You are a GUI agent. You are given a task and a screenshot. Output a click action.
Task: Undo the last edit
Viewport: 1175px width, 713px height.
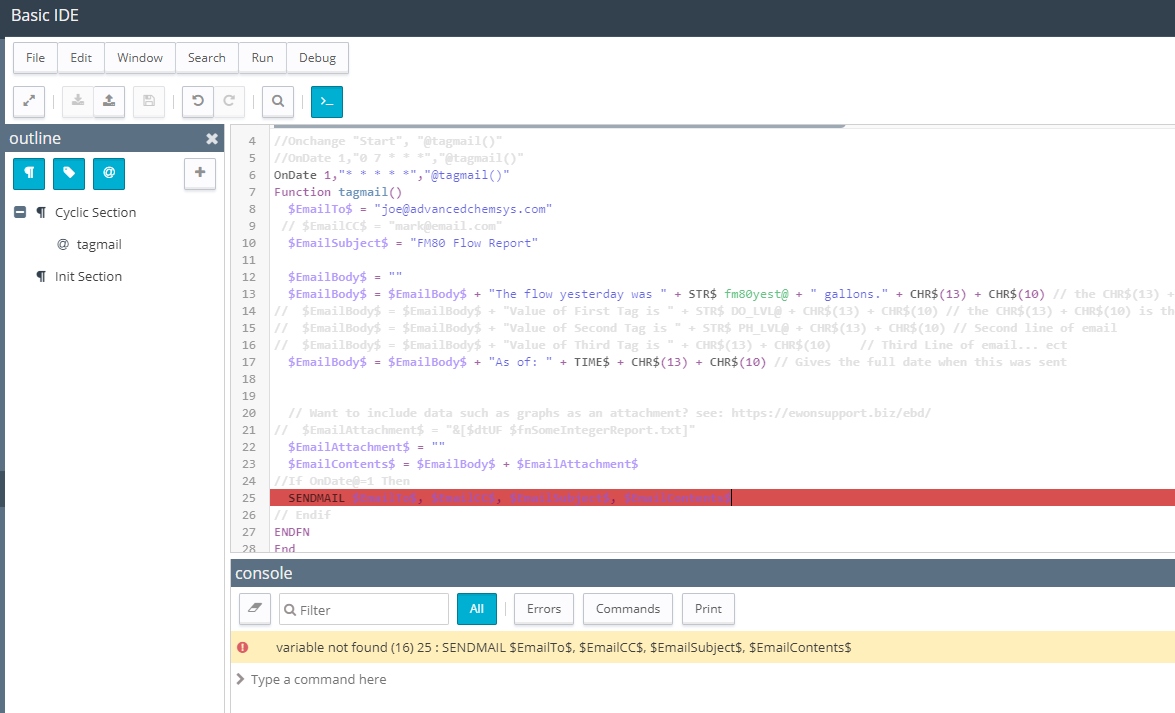(x=197, y=101)
